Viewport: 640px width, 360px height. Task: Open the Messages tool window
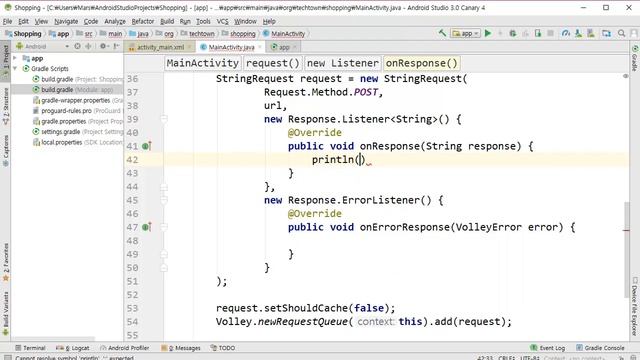pos(181,348)
